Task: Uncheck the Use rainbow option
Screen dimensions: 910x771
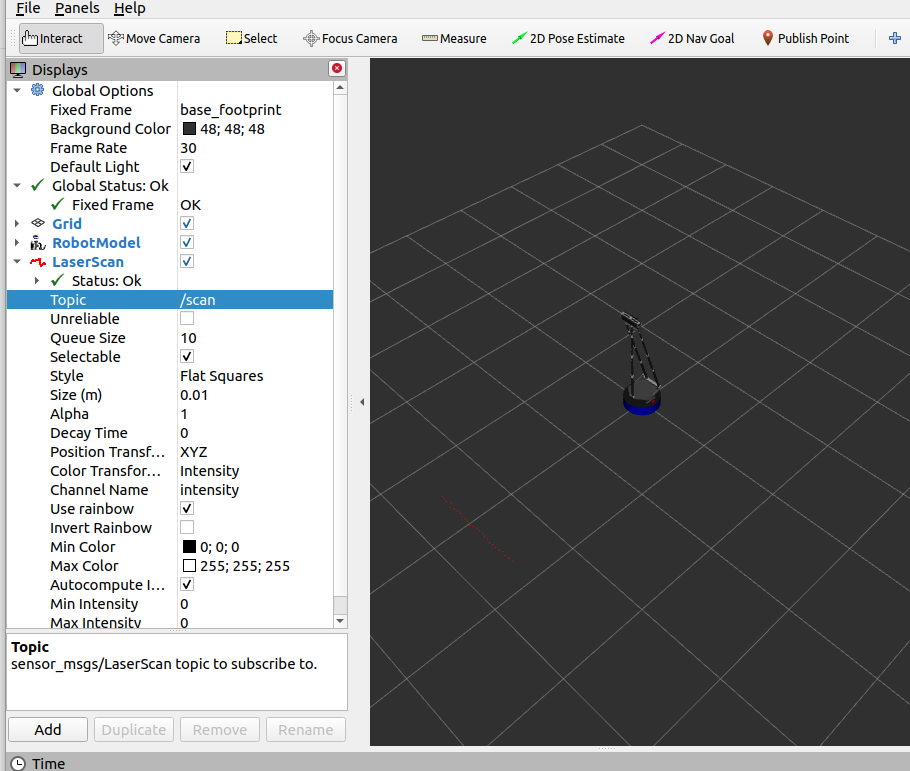Action: click(x=187, y=509)
